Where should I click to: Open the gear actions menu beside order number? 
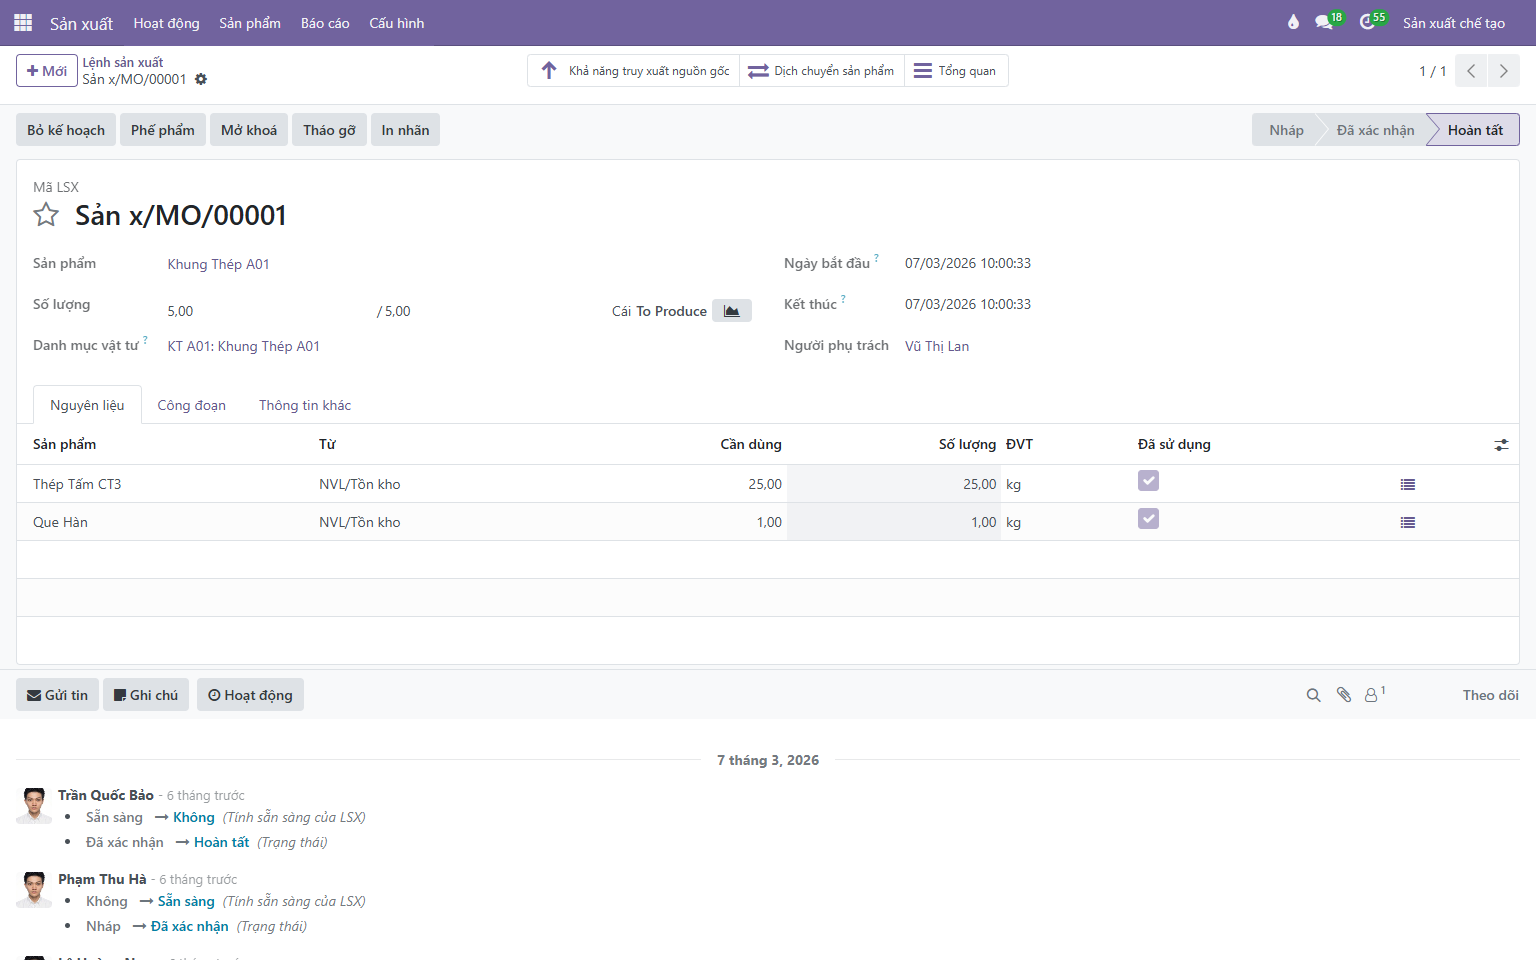pyautogui.click(x=201, y=79)
